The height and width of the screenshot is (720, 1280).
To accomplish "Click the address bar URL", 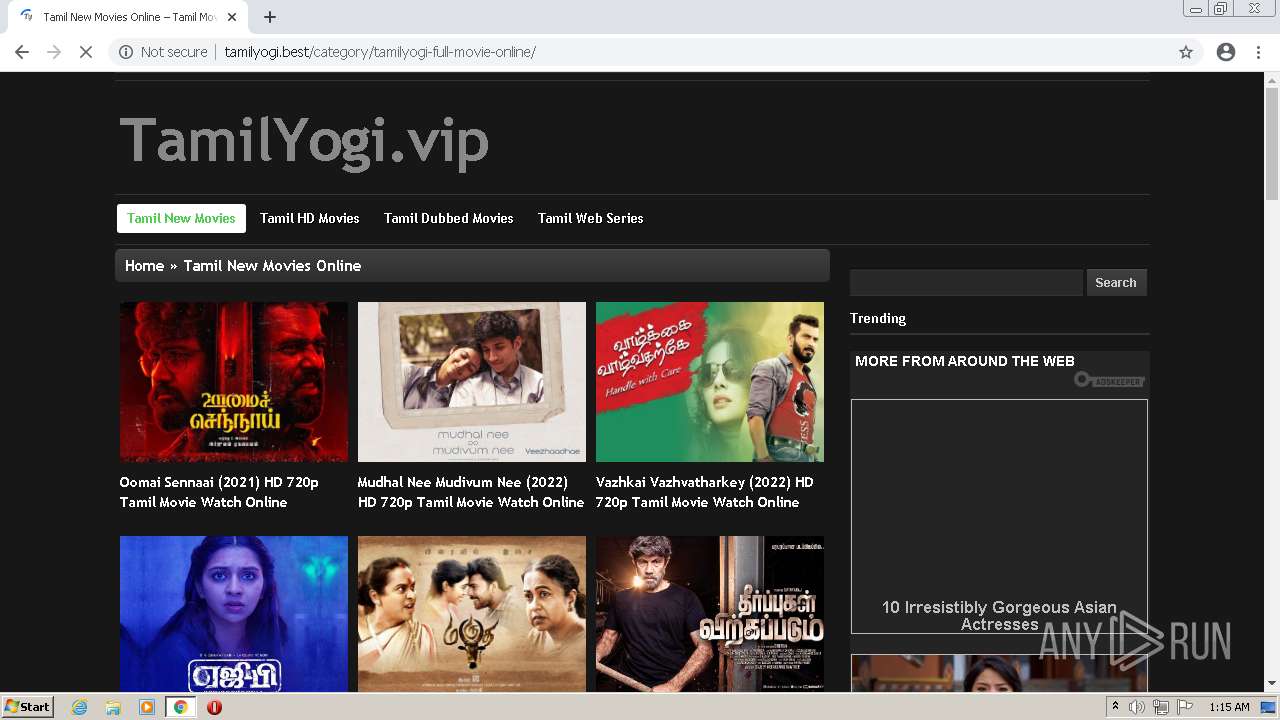I will pyautogui.click(x=380, y=52).
